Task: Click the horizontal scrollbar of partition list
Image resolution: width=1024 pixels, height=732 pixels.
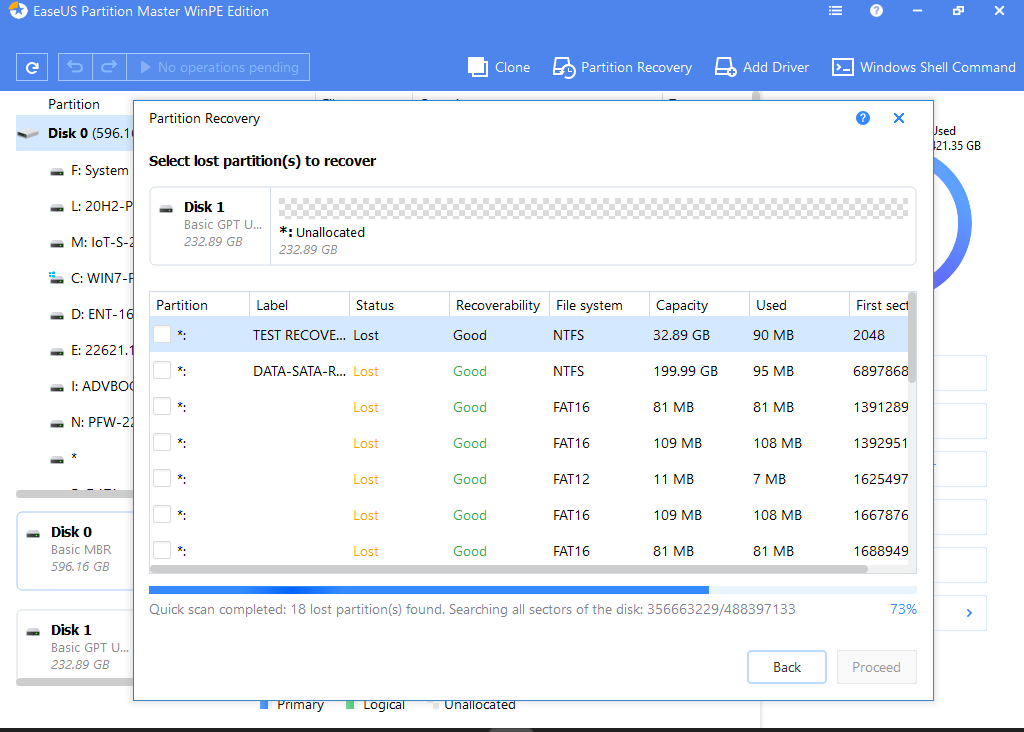Action: coord(509,569)
